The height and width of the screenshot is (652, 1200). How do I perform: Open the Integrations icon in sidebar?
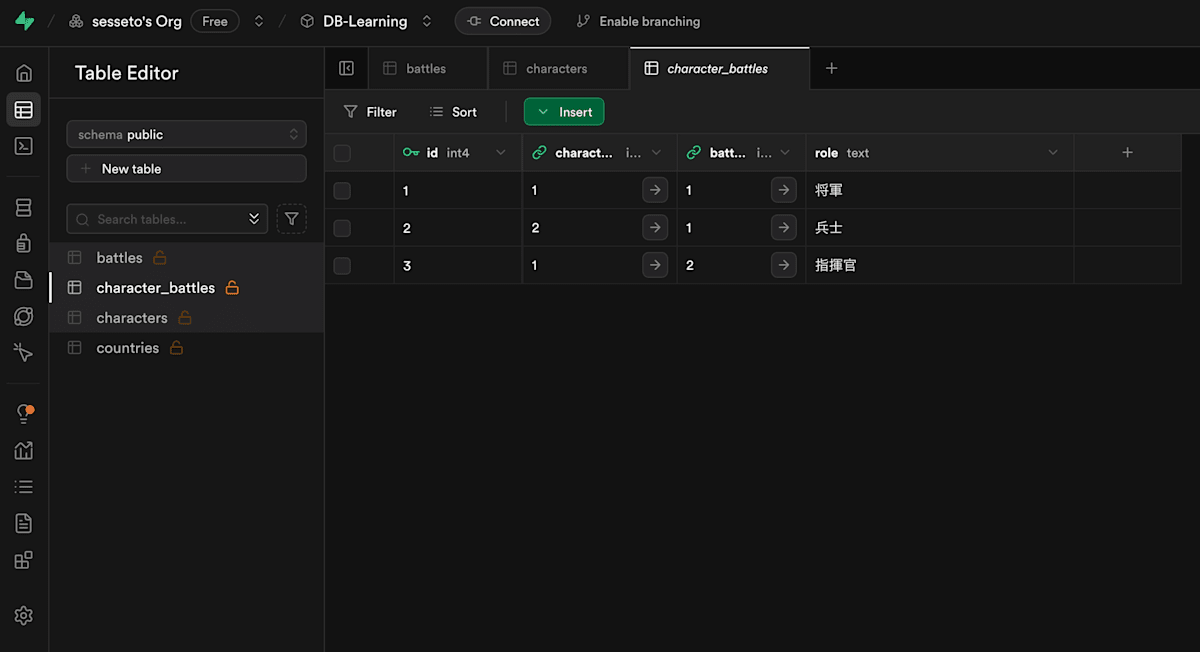(x=24, y=559)
